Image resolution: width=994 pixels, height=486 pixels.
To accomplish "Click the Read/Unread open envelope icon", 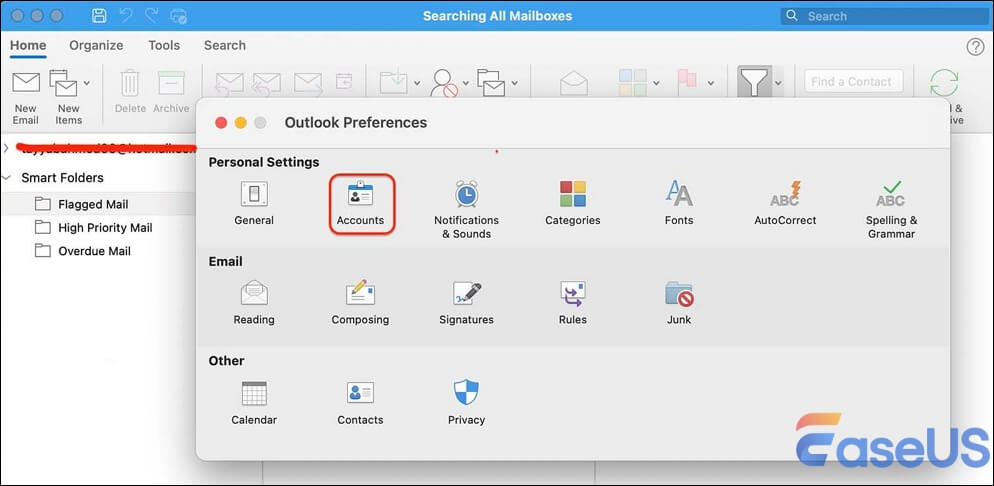I will (574, 83).
